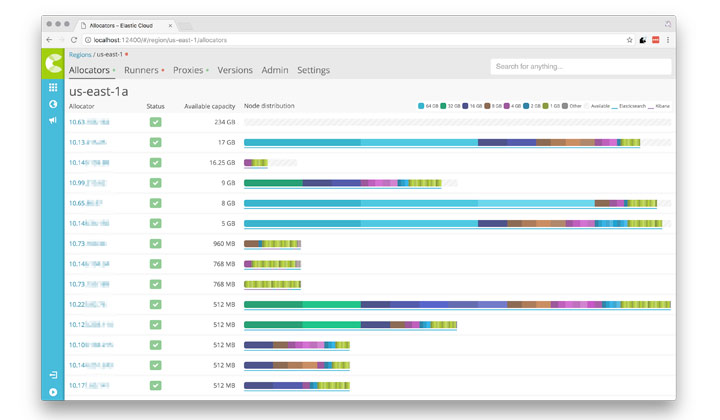Screen dimensions: 720x420
Task: Click the Available capacity column header
Action: click(x=209, y=106)
